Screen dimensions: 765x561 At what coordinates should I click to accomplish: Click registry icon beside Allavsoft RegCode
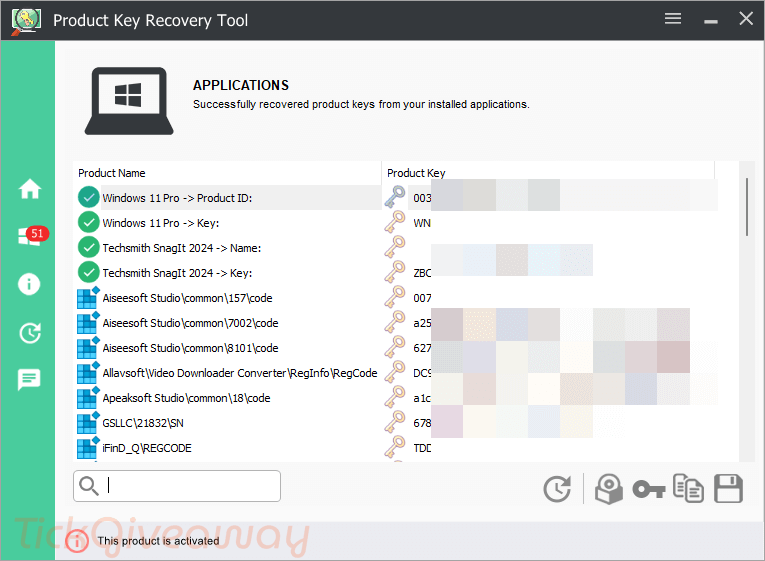tap(88, 373)
